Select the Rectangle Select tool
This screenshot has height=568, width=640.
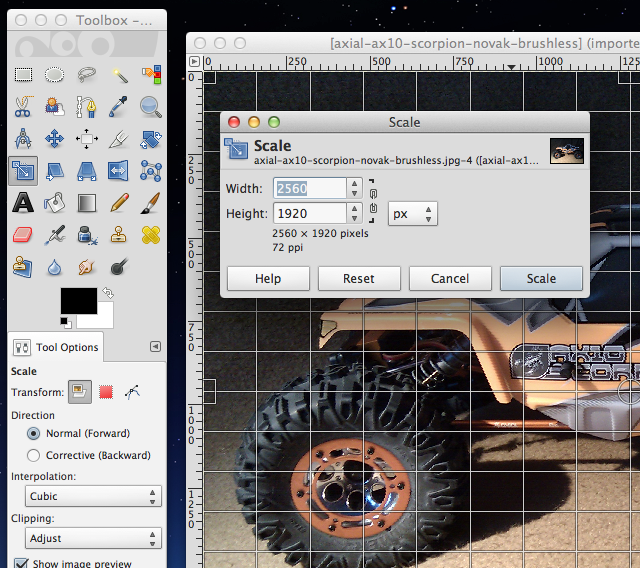click(23, 74)
